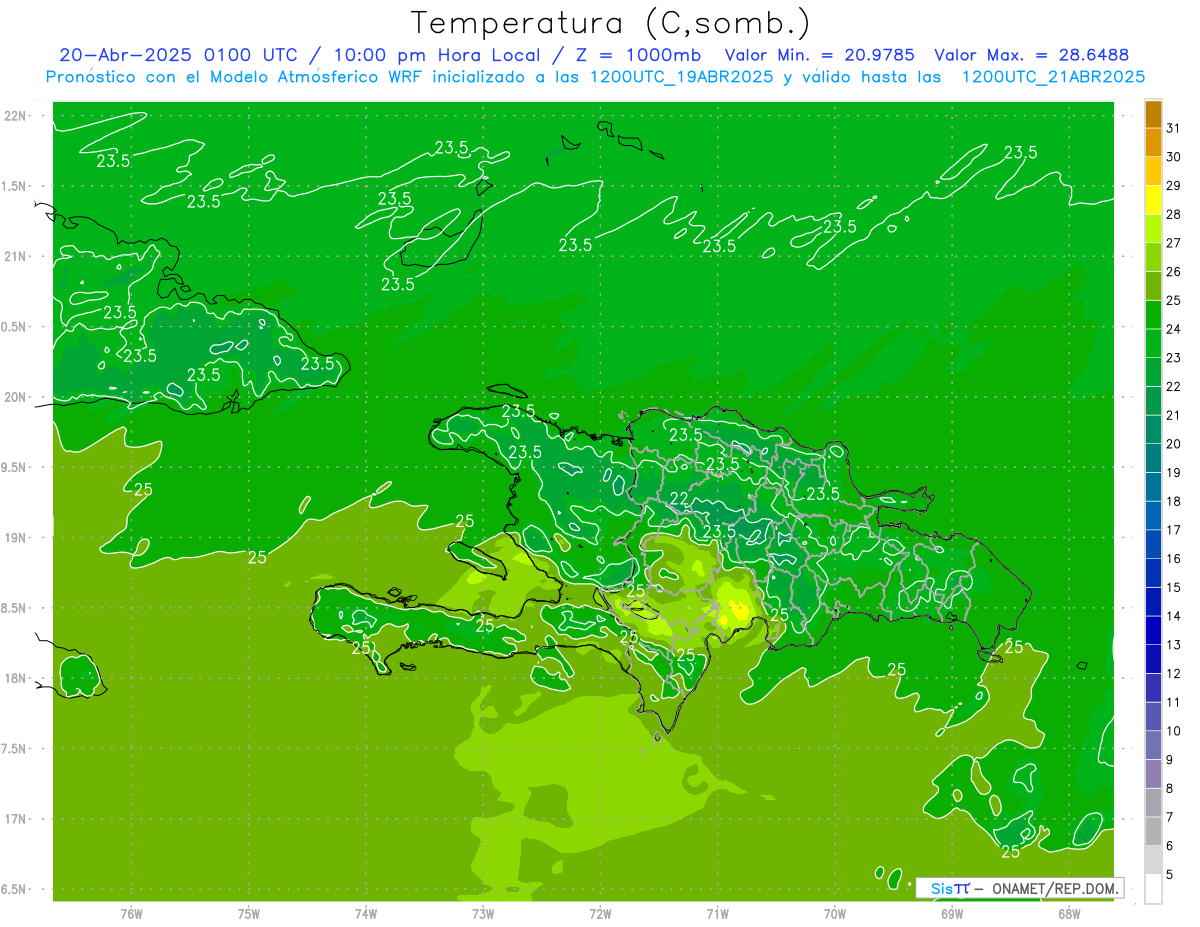Click the color bar label 5
1200x927 pixels.
pyautogui.click(x=1170, y=874)
